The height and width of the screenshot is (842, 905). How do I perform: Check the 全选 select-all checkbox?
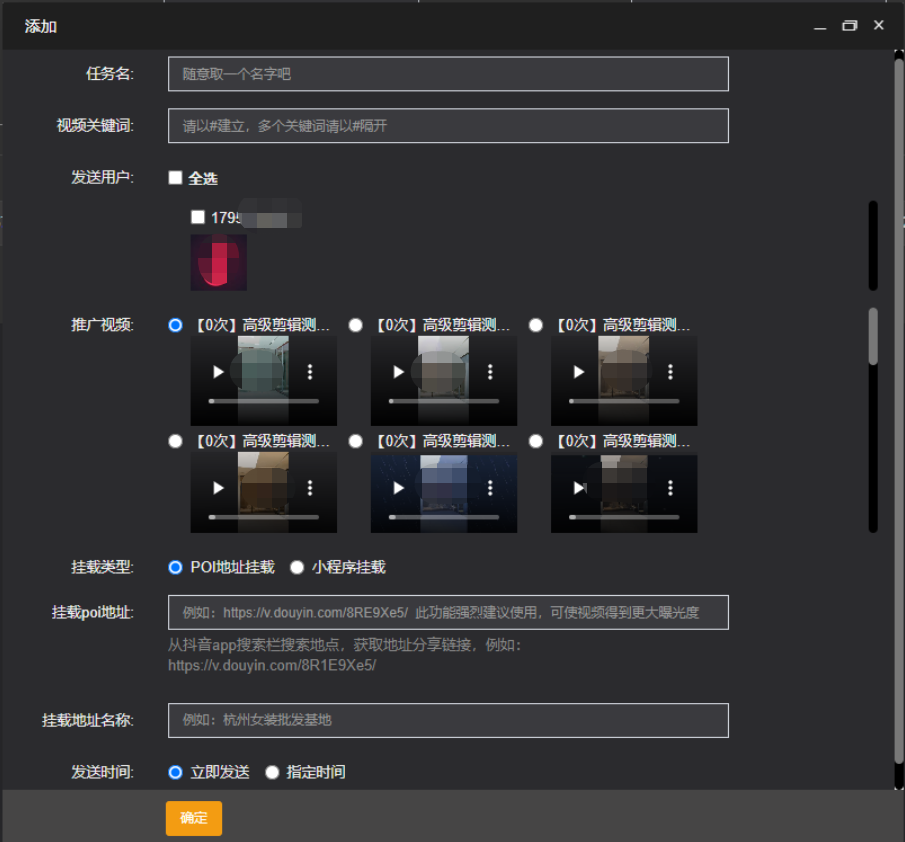pyautogui.click(x=175, y=177)
